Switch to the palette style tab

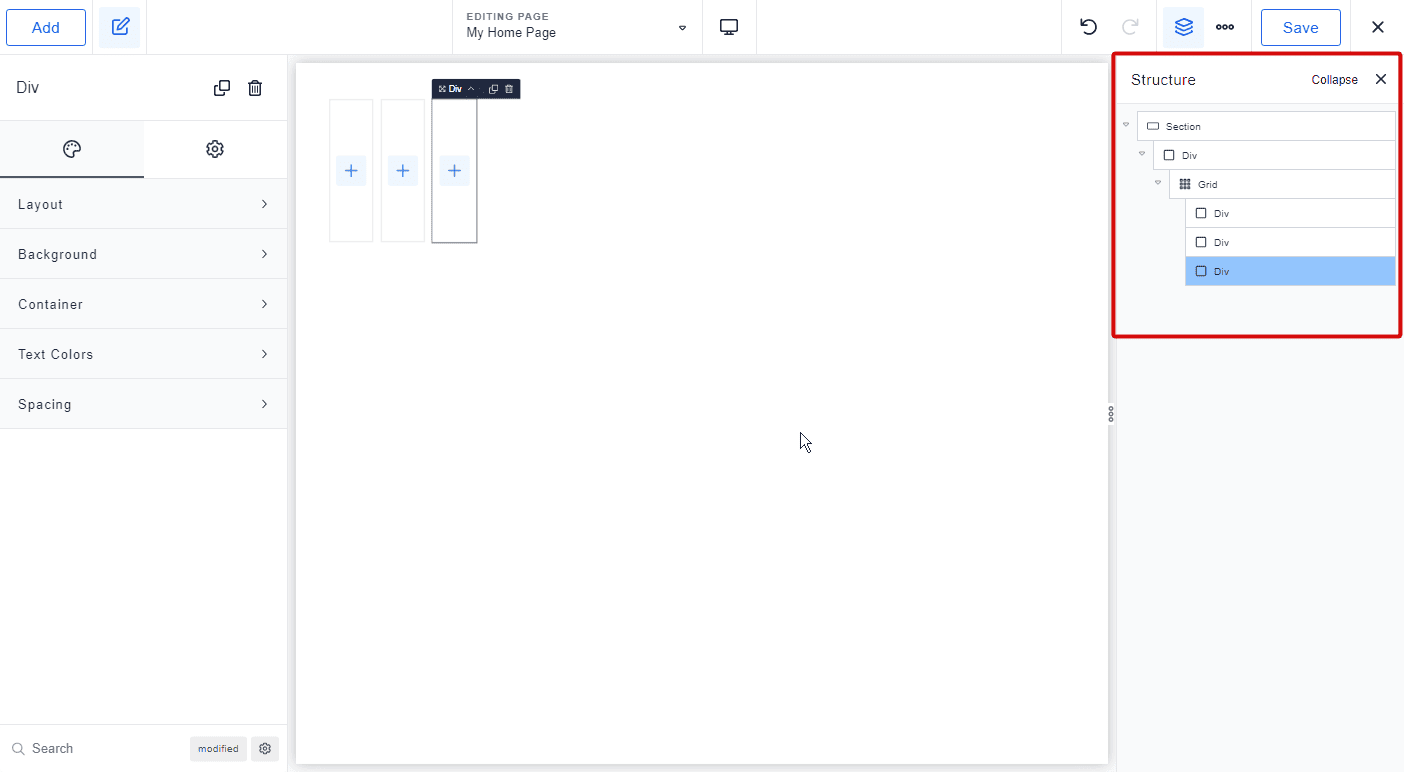point(72,149)
